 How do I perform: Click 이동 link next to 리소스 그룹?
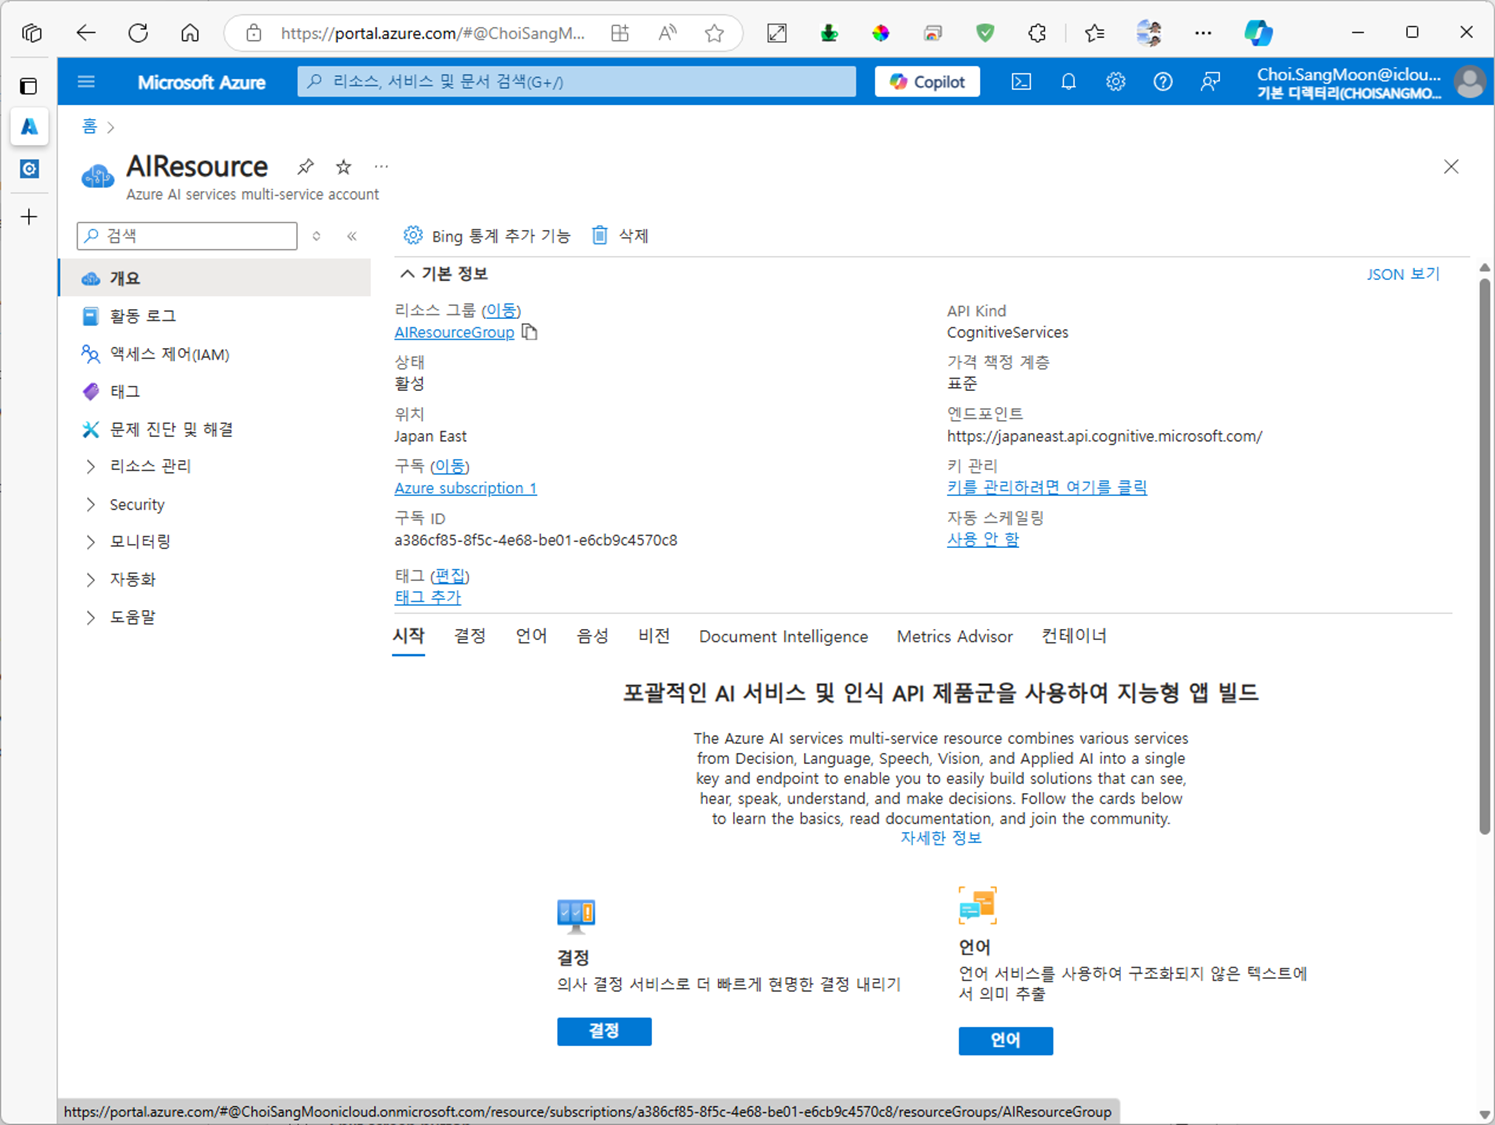coord(500,310)
